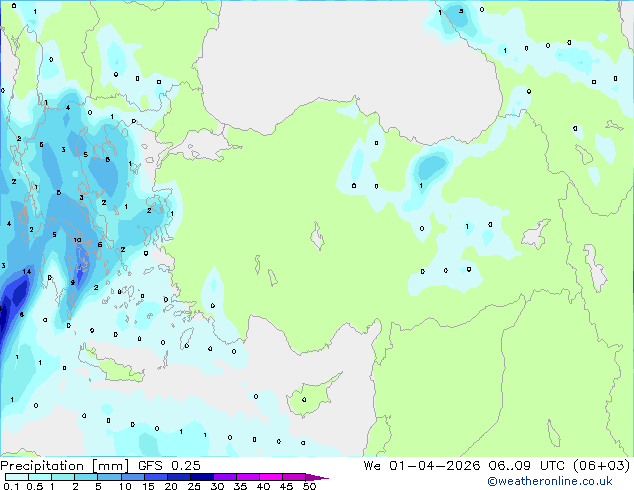Click the island of Cyprus on map

tap(311, 397)
